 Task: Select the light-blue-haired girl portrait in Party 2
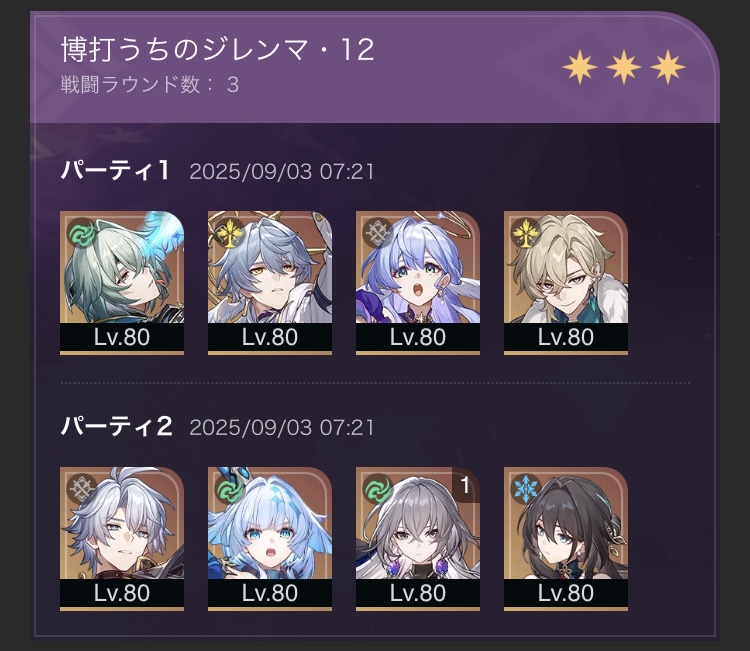point(270,539)
